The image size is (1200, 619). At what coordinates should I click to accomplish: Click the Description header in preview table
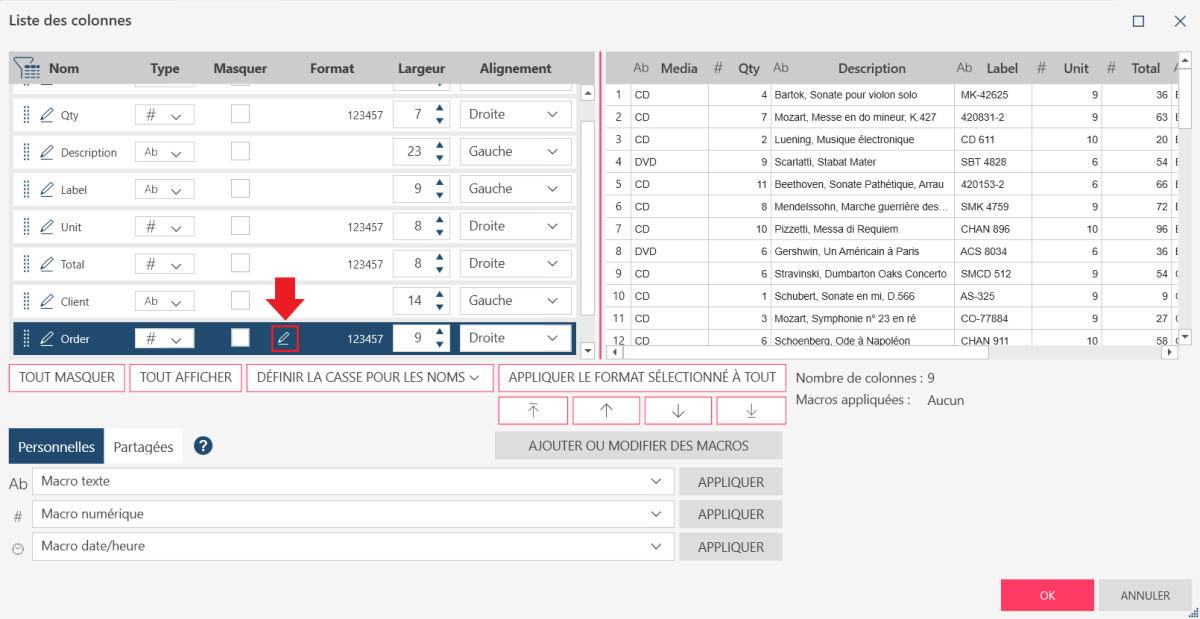point(872,69)
